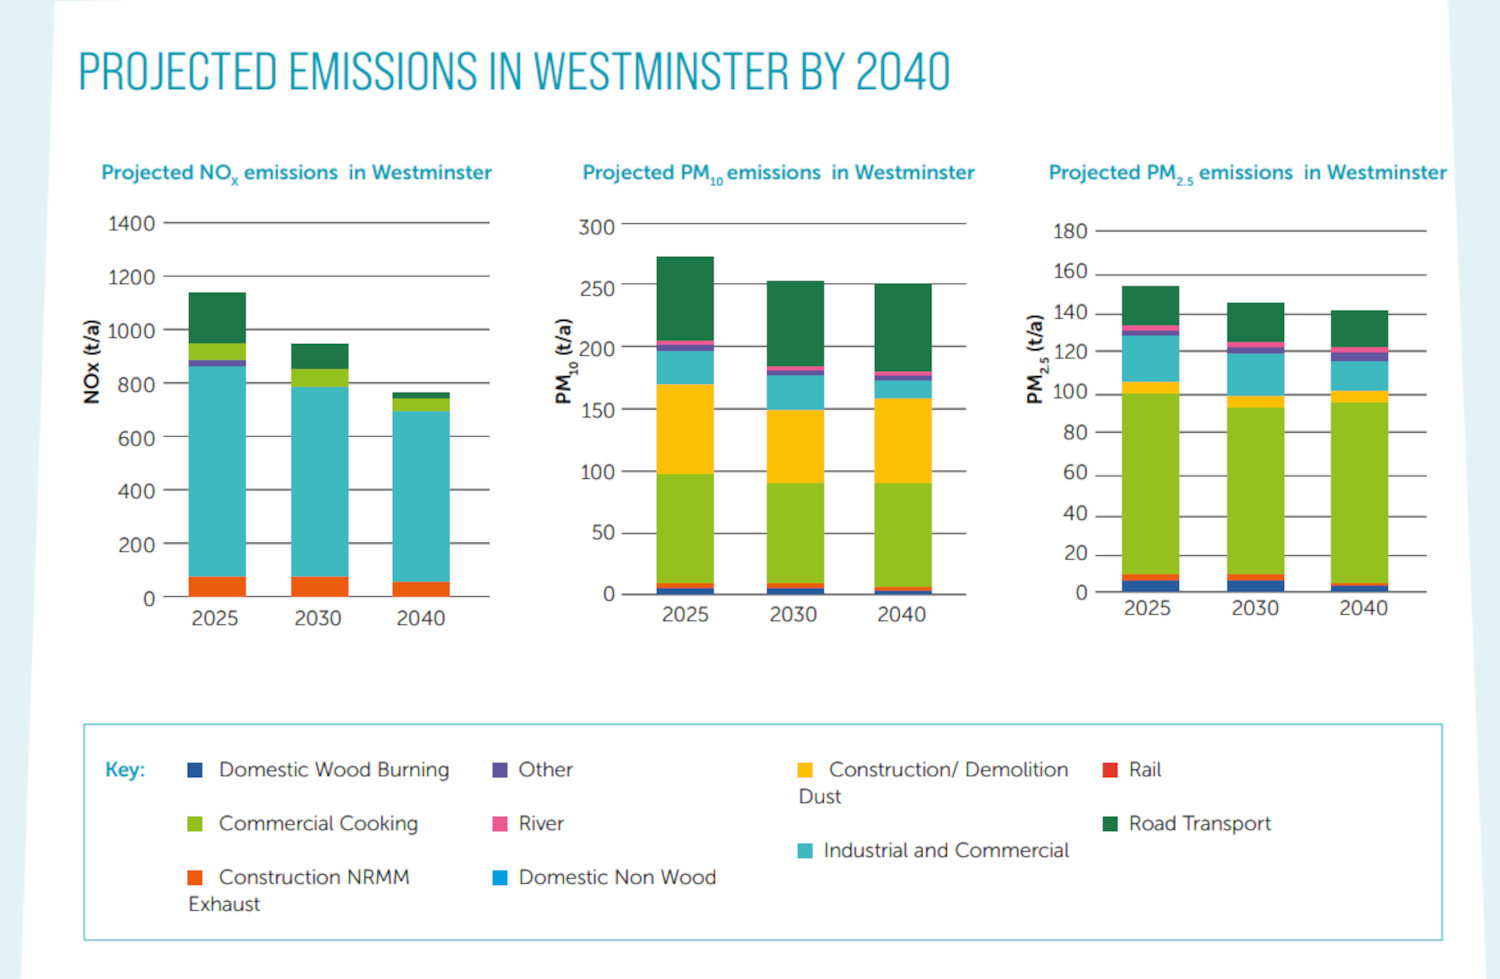
Task: Click the Other purple legend swatch
Action: pyautogui.click(x=500, y=770)
